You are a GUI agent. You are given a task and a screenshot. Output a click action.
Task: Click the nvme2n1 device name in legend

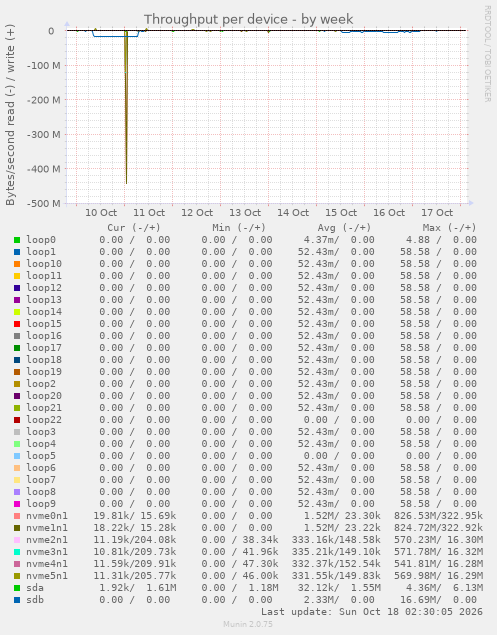47,540
